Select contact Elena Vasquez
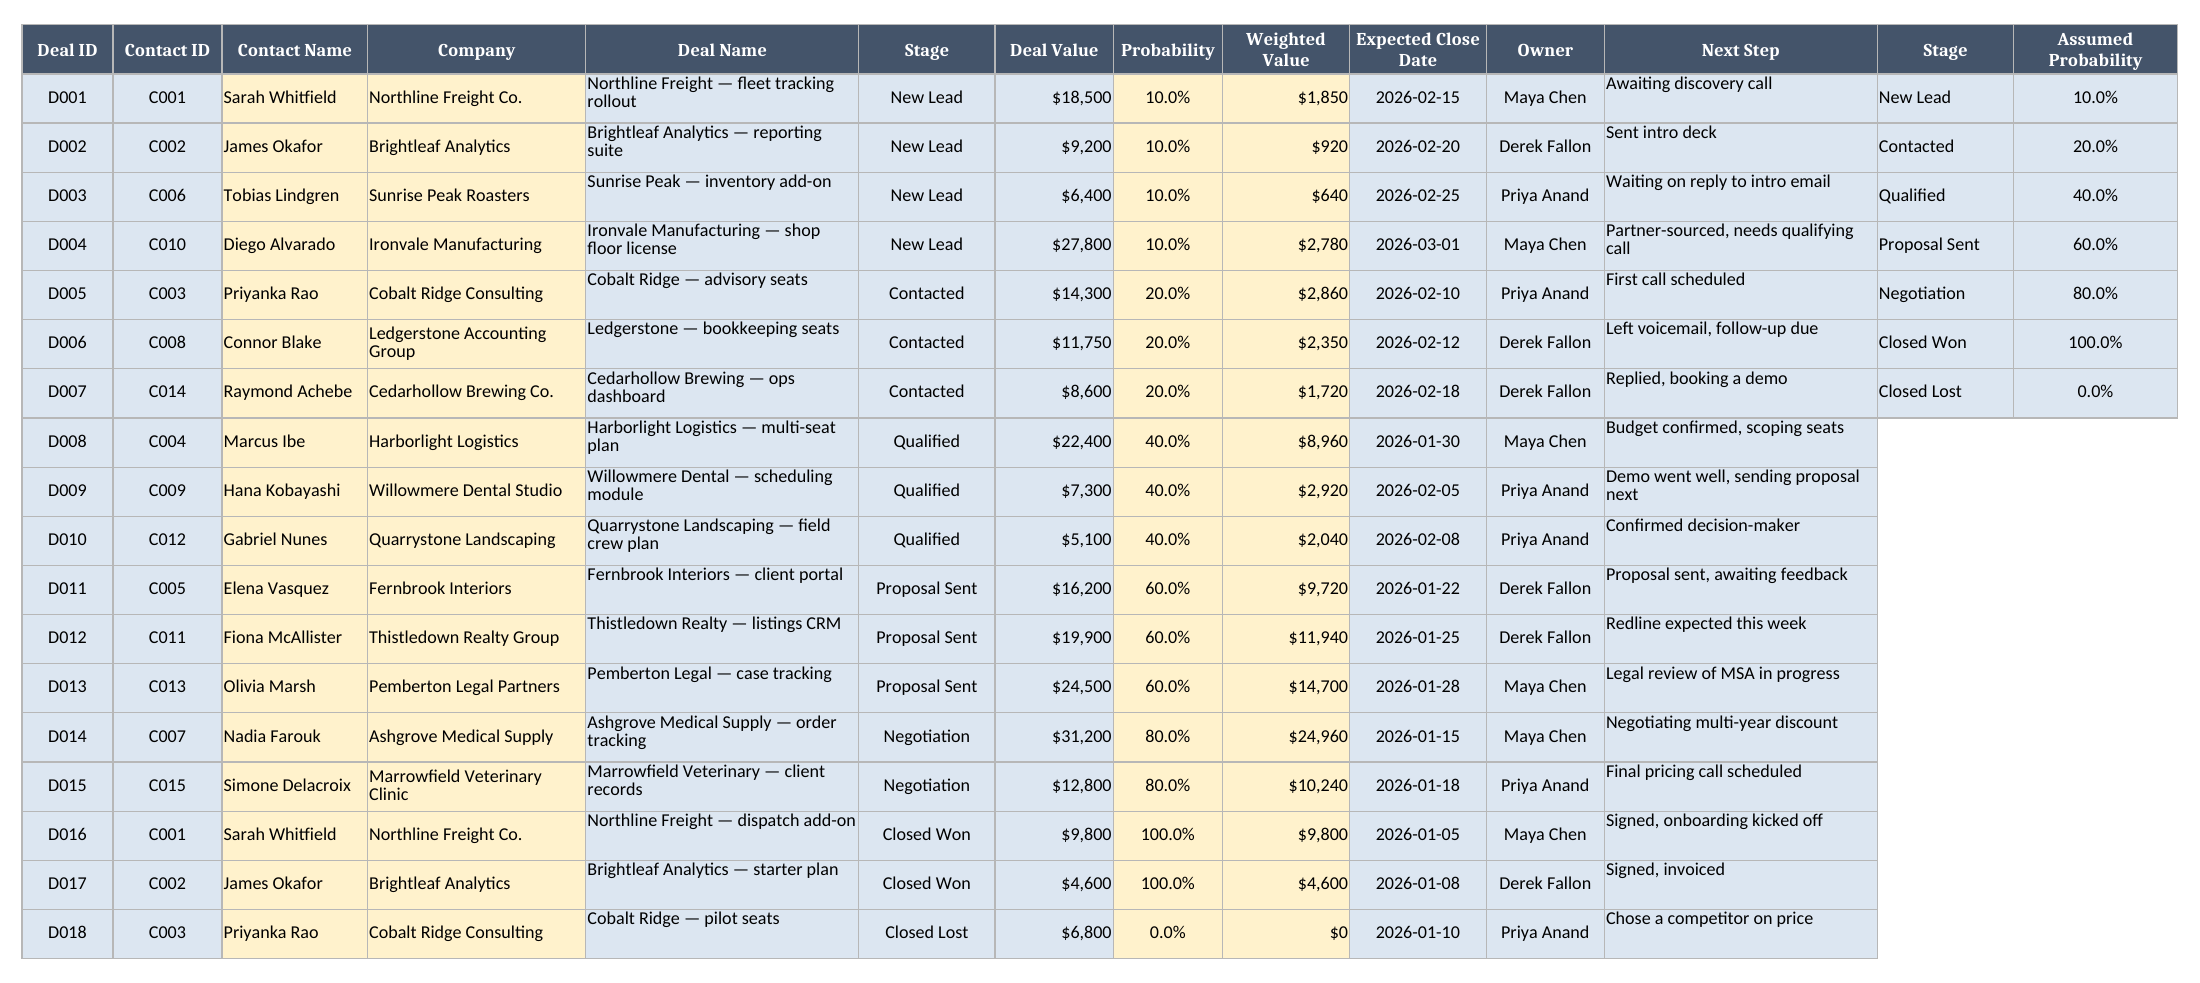This screenshot has height=983, width=2200. 294,588
